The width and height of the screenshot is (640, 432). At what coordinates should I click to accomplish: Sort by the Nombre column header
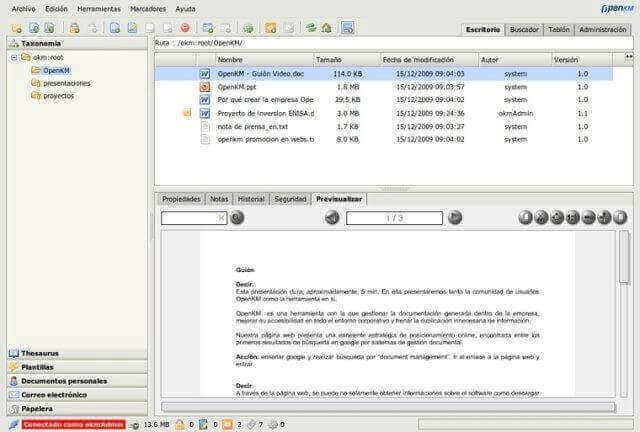264,60
